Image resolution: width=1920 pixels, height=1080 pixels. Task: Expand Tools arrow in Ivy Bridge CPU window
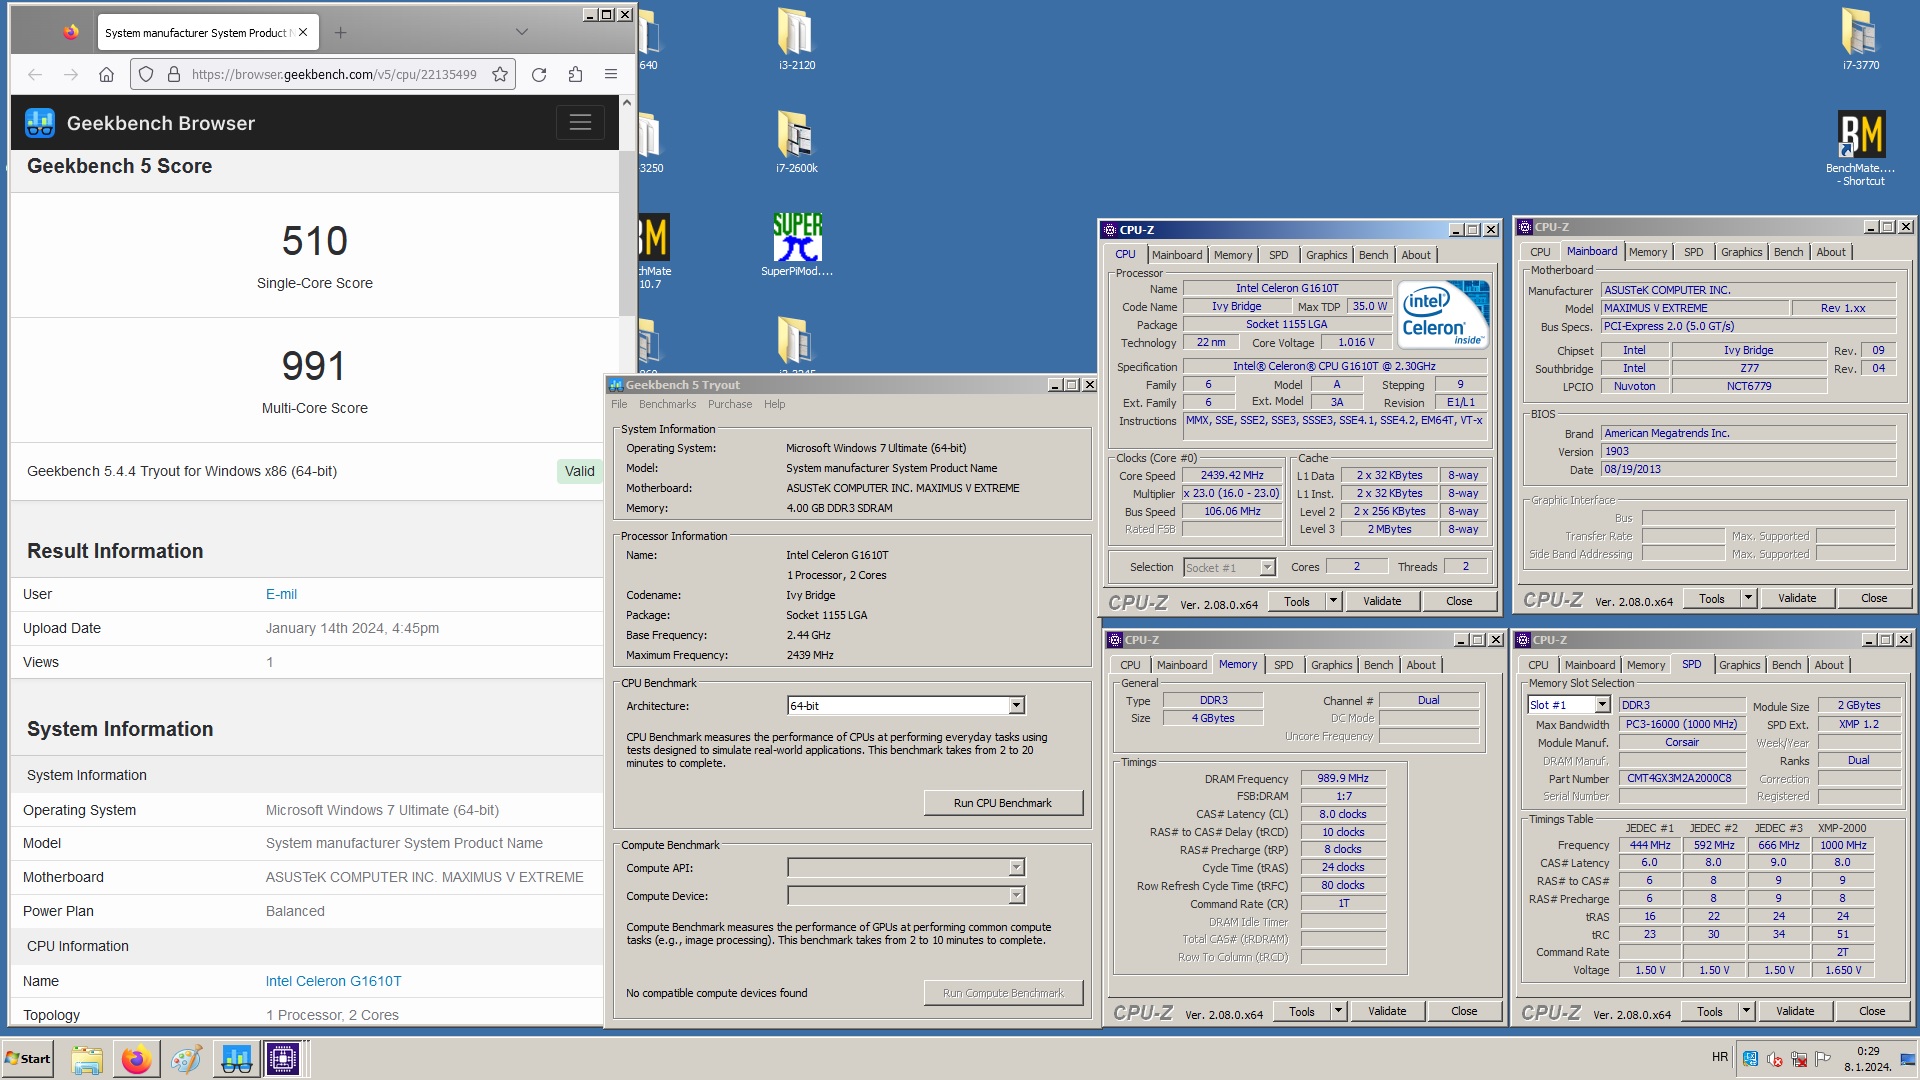(1333, 601)
